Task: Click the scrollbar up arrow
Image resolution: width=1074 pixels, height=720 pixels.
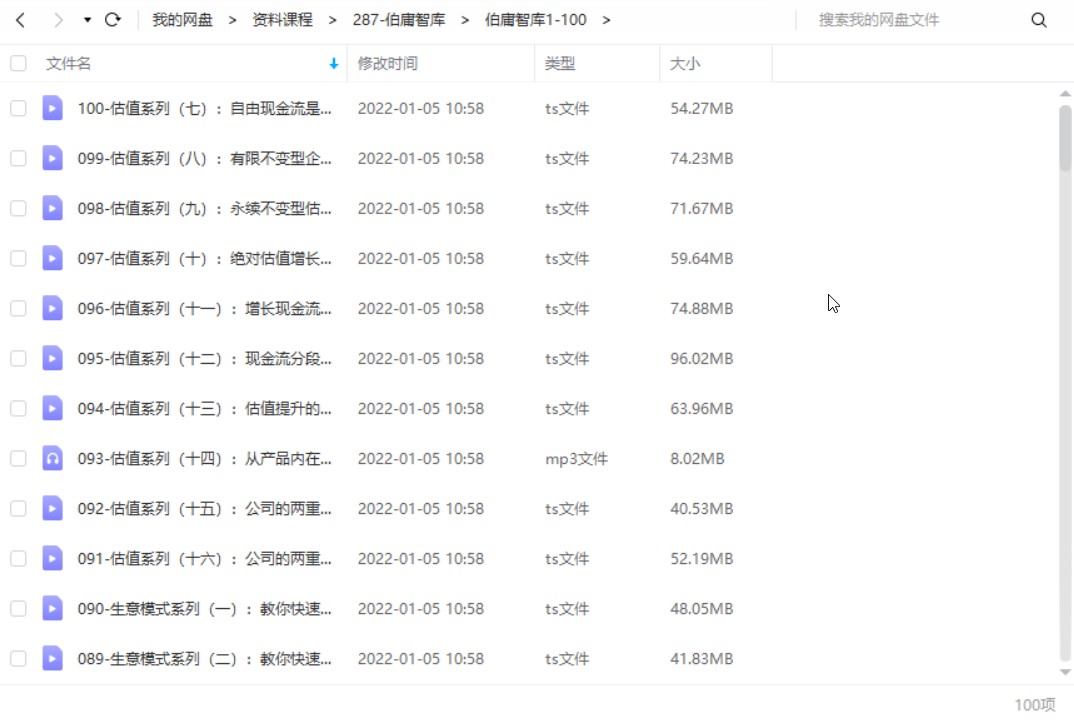Action: coord(1064,94)
